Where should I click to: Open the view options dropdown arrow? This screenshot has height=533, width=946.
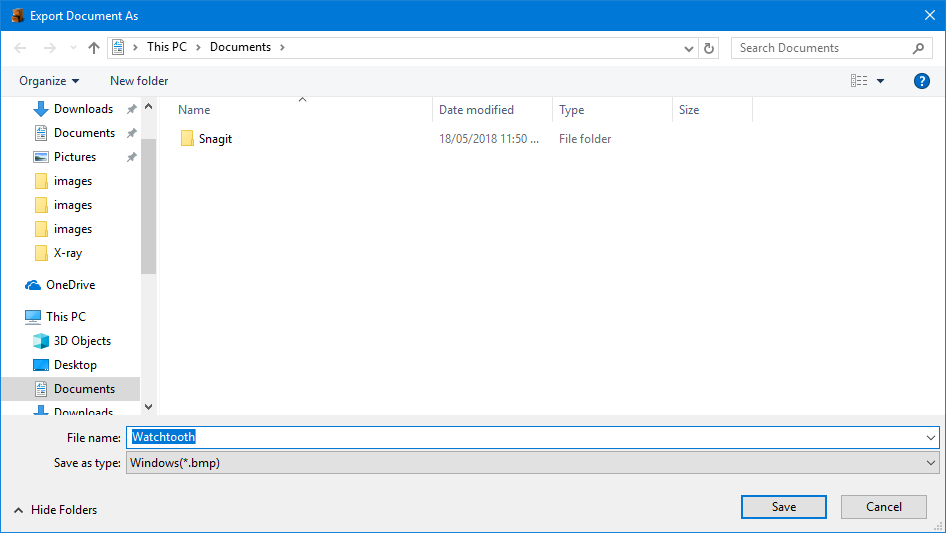click(880, 81)
